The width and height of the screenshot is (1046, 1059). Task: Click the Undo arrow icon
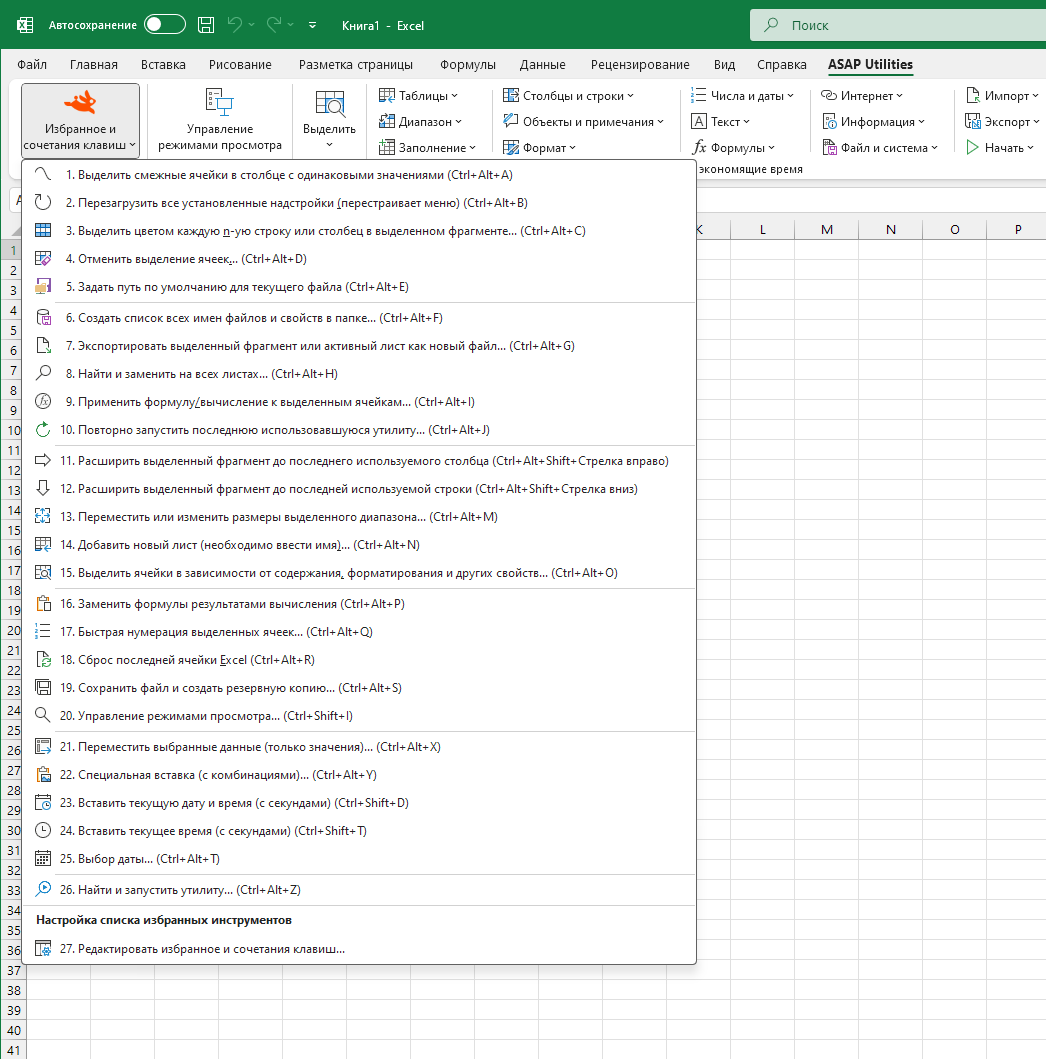234,25
